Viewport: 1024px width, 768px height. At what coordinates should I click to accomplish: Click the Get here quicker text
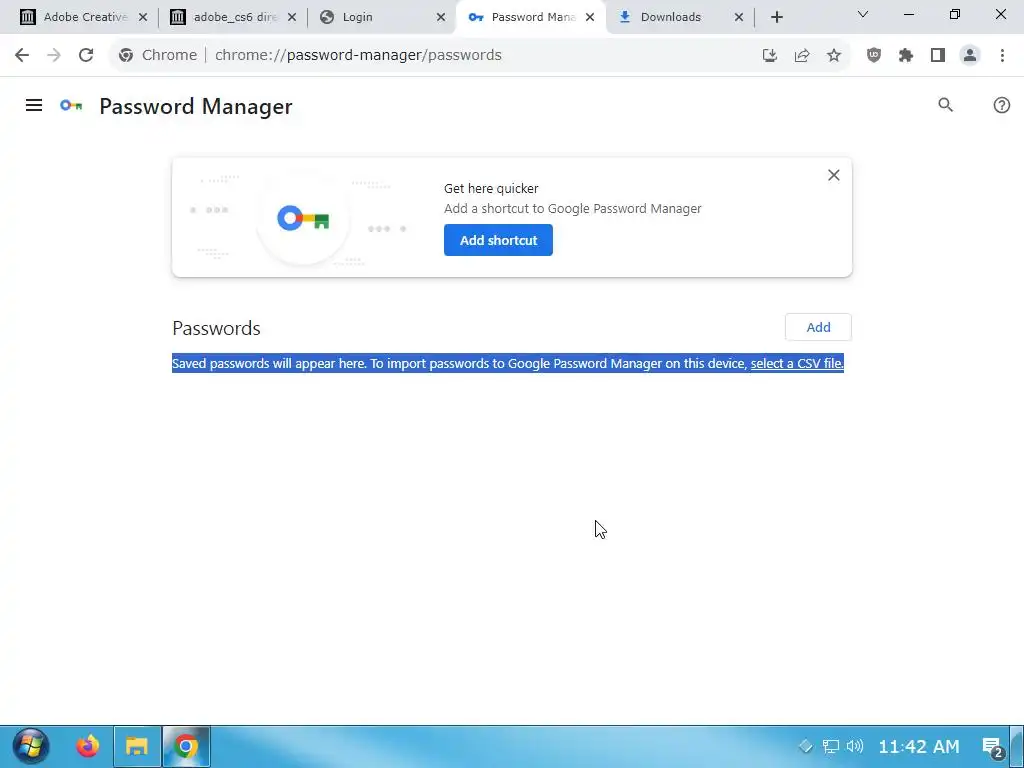click(491, 188)
